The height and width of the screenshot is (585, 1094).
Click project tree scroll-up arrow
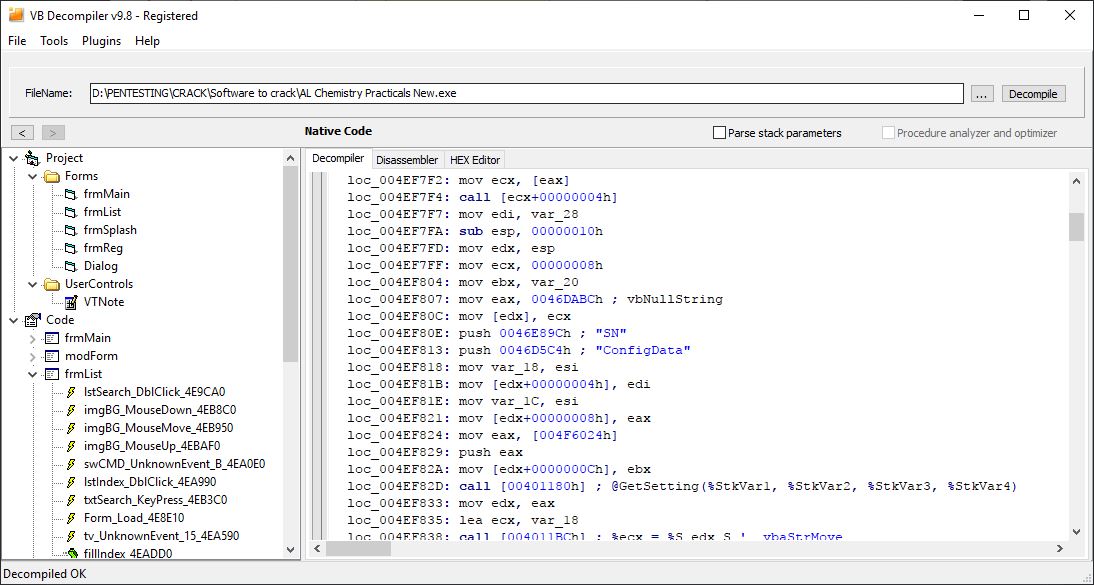point(291,158)
